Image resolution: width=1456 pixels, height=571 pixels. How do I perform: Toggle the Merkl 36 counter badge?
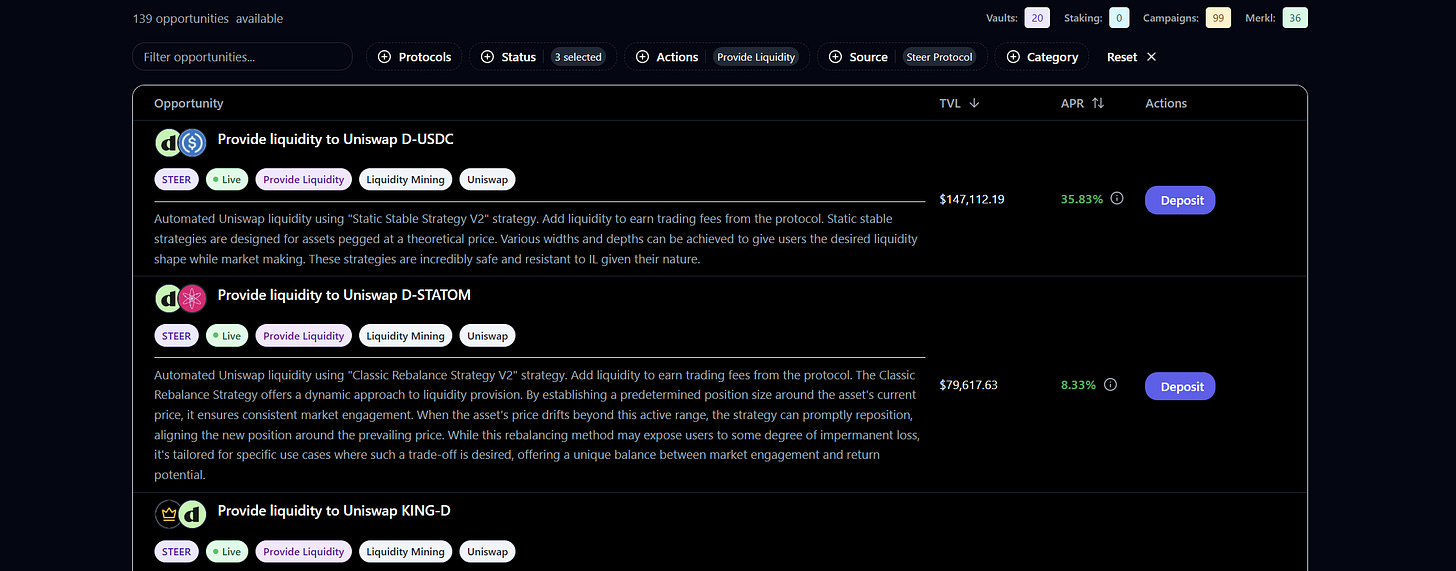1295,18
